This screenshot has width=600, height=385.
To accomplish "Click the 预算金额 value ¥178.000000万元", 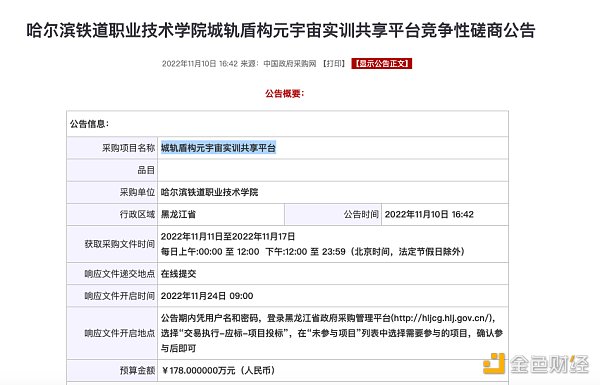I will coord(218,370).
